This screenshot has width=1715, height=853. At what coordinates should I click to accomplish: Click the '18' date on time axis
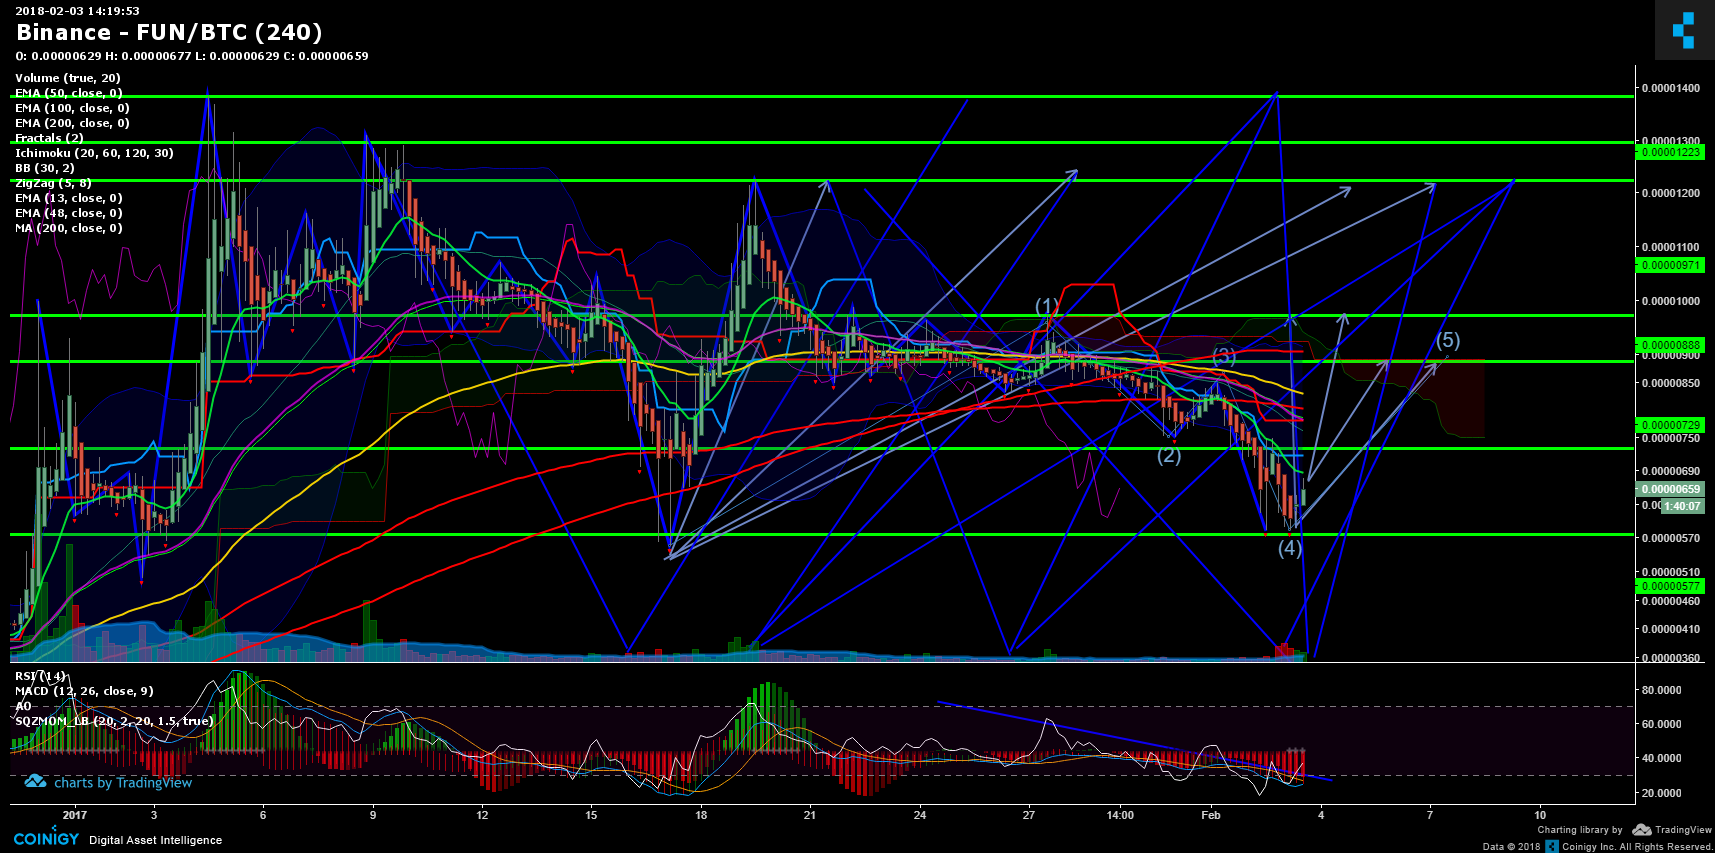701,815
